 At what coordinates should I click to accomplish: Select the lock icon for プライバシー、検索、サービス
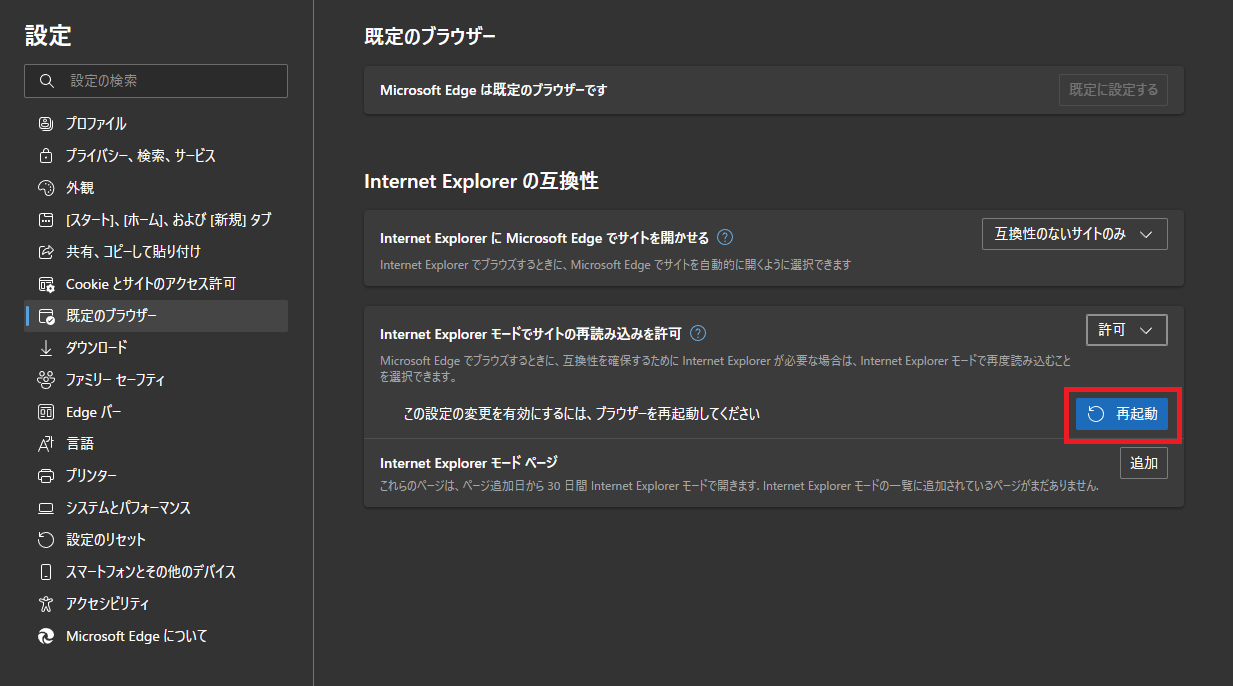coord(45,156)
